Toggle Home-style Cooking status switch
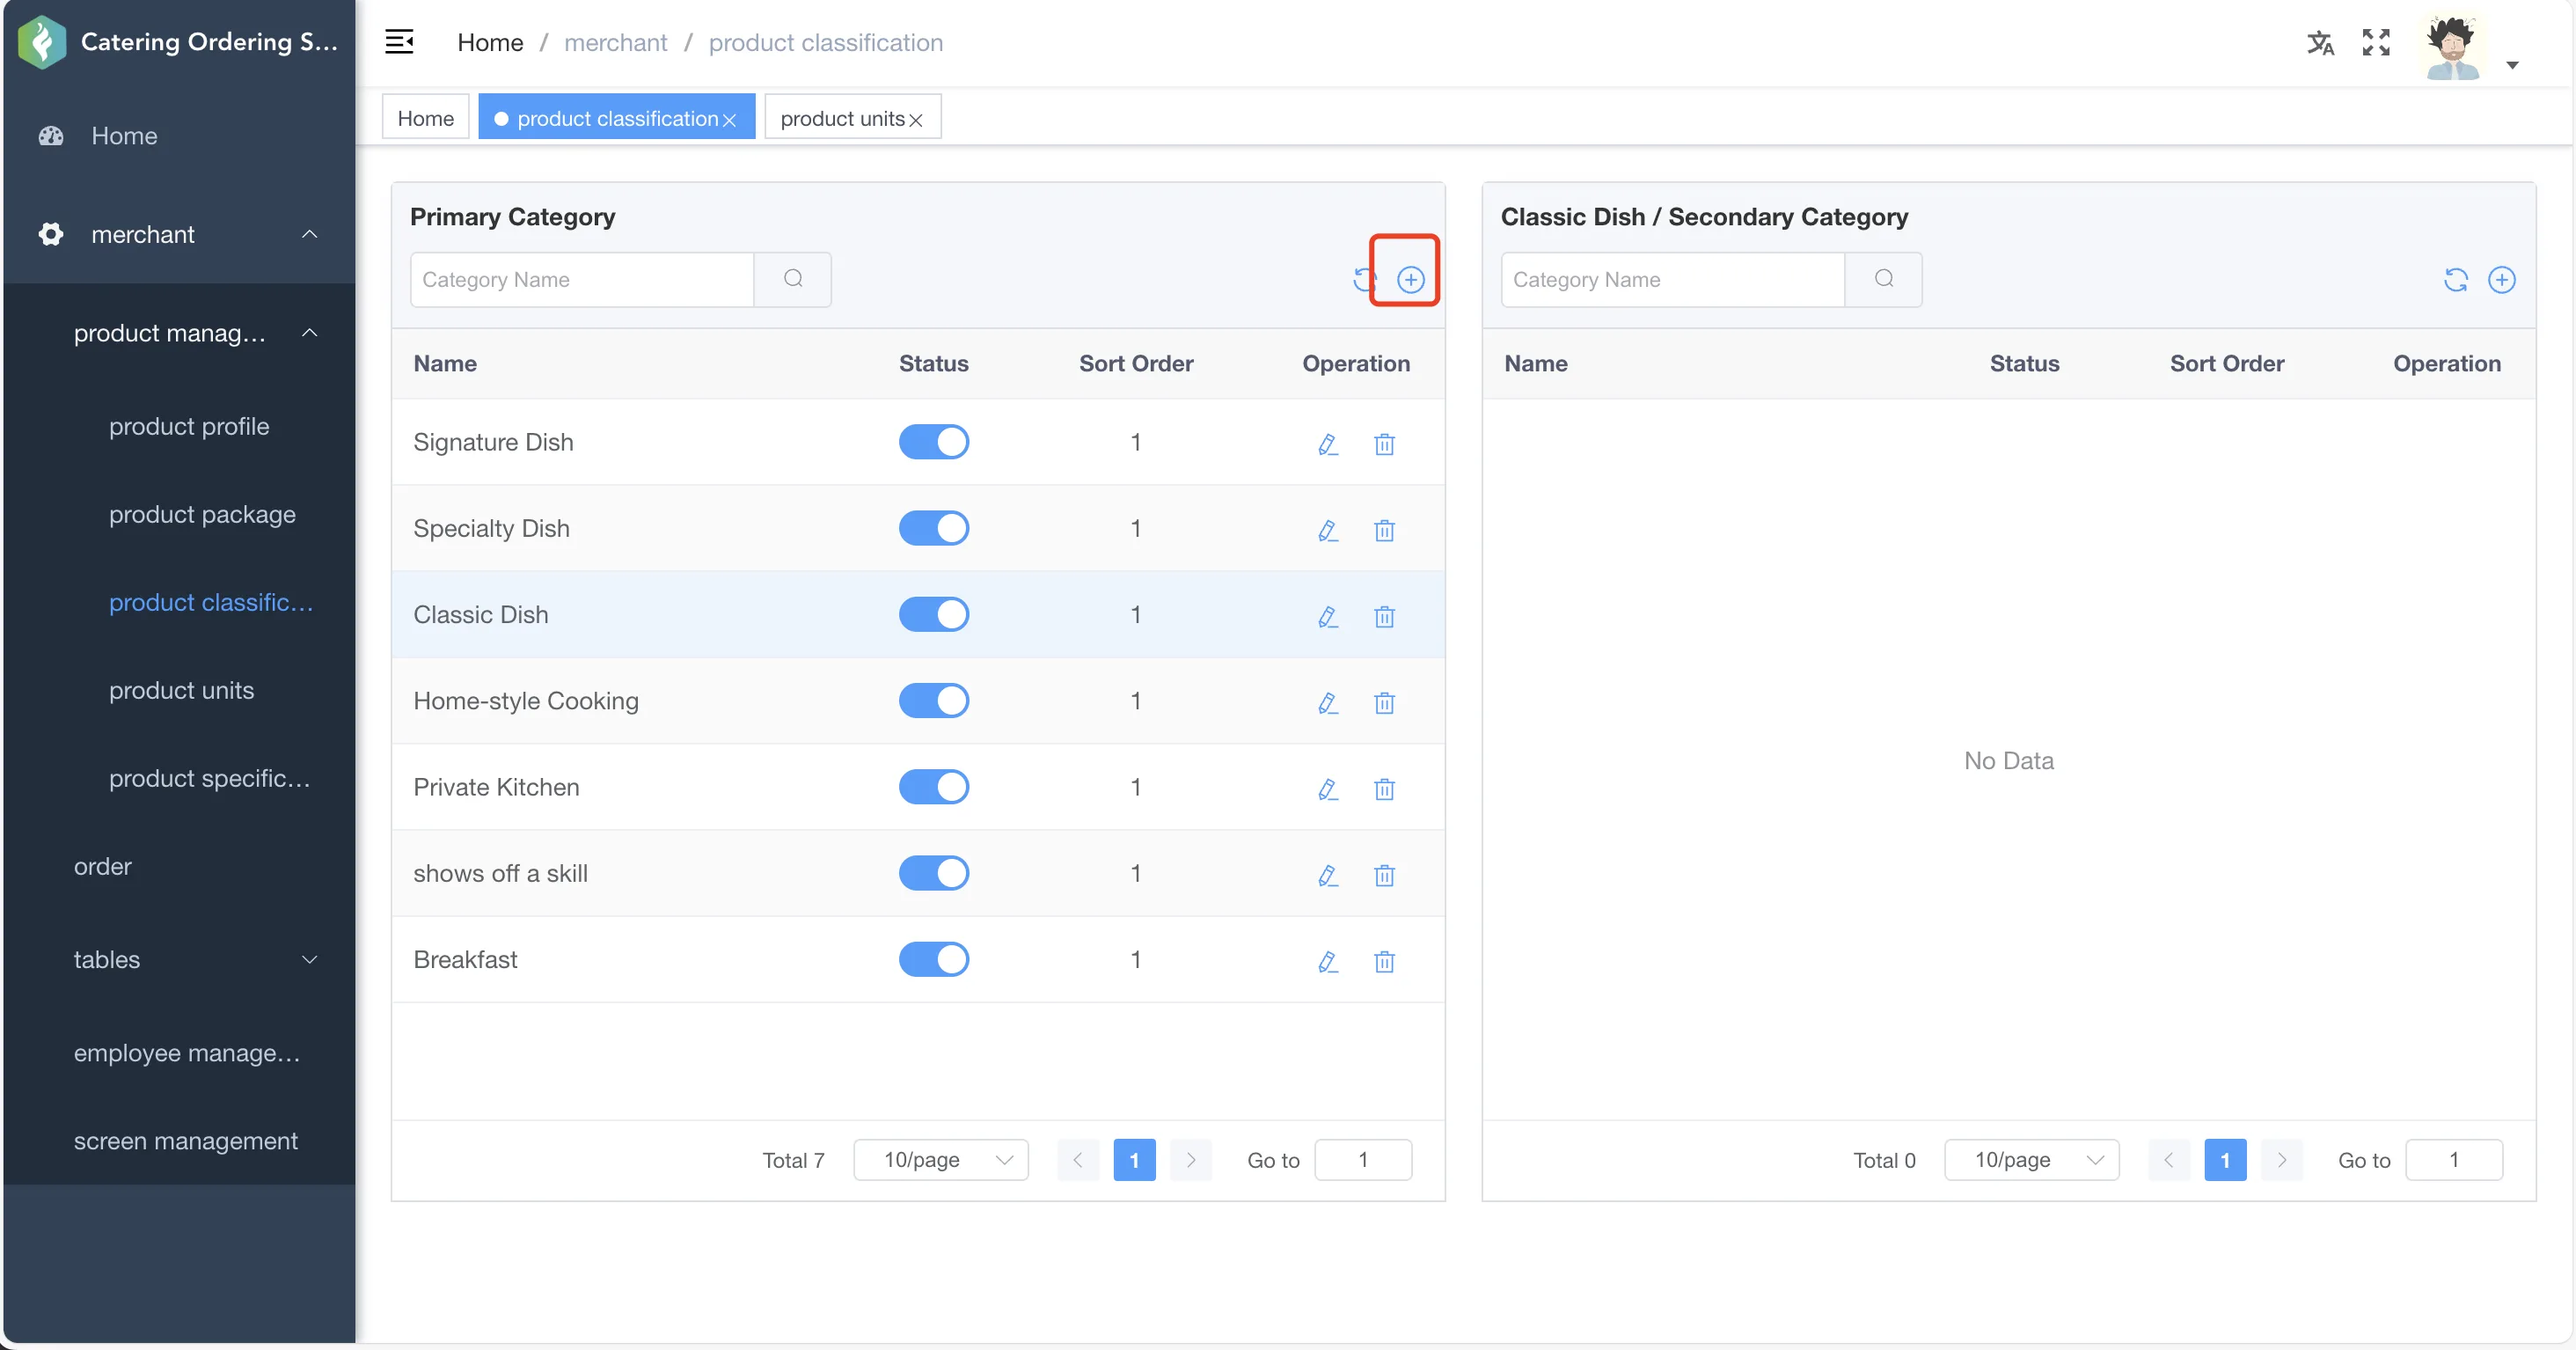This screenshot has width=2576, height=1350. (933, 700)
